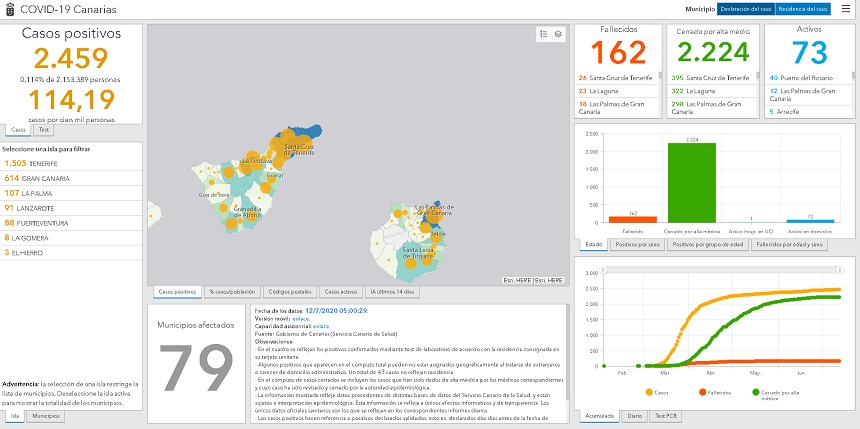Filter by TENERIFE island

tap(30, 163)
